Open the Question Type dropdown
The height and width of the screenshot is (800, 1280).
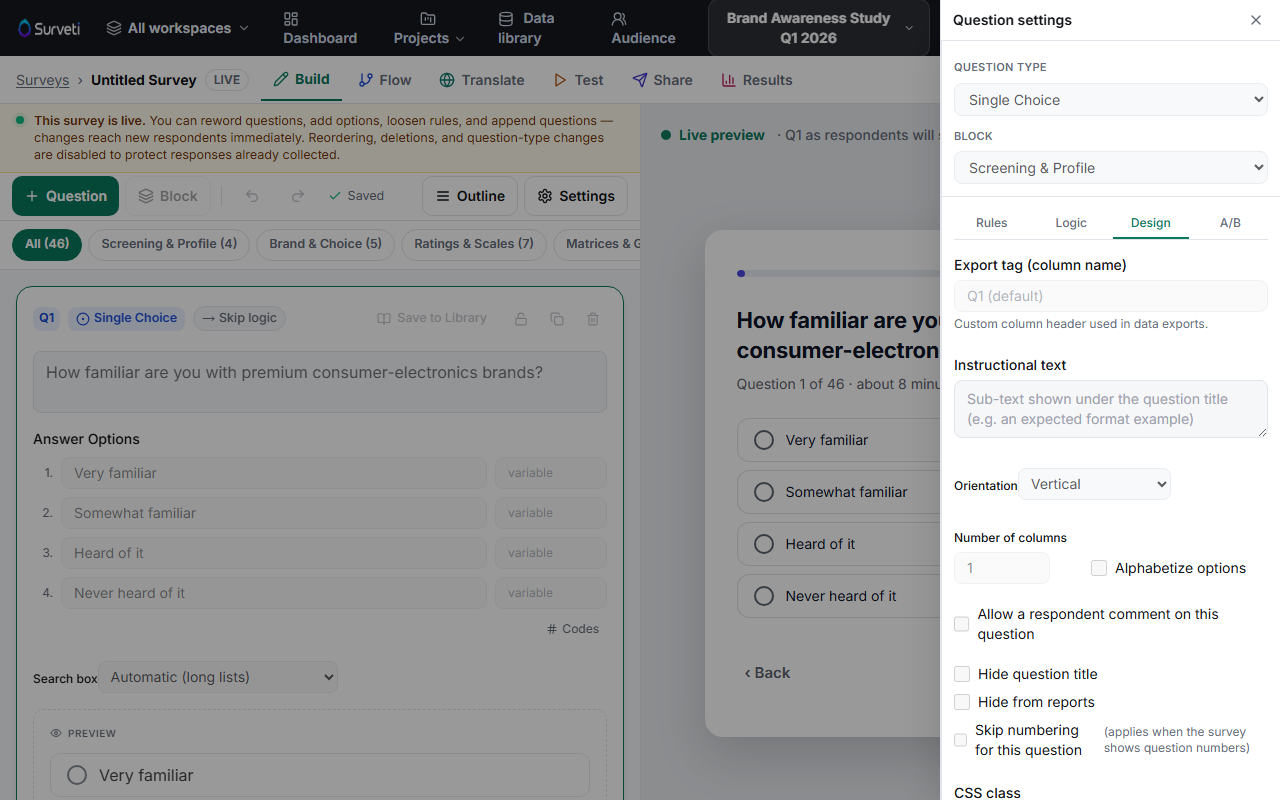pyautogui.click(x=1111, y=100)
